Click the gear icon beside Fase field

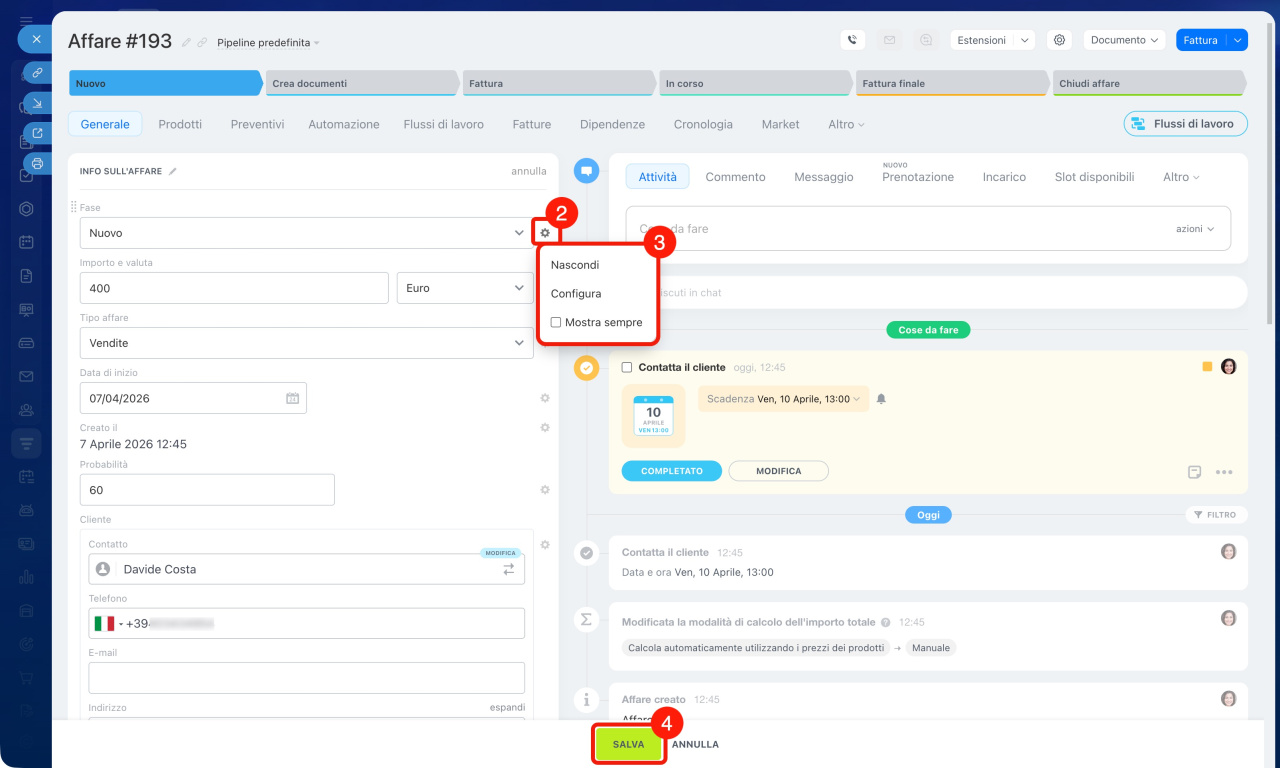pos(545,233)
